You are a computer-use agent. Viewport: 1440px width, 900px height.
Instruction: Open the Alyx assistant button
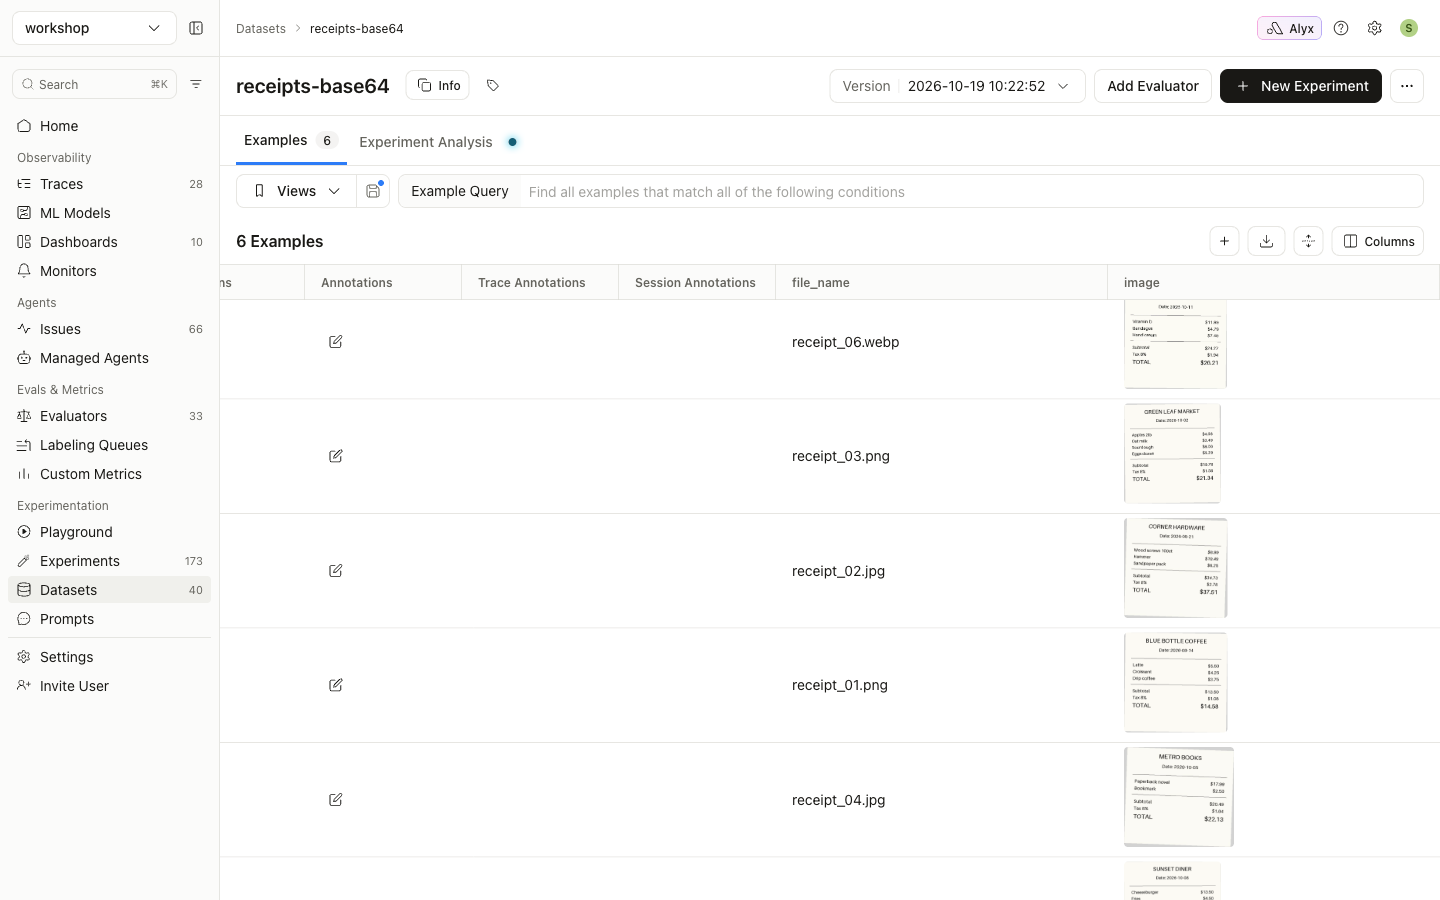click(1289, 28)
